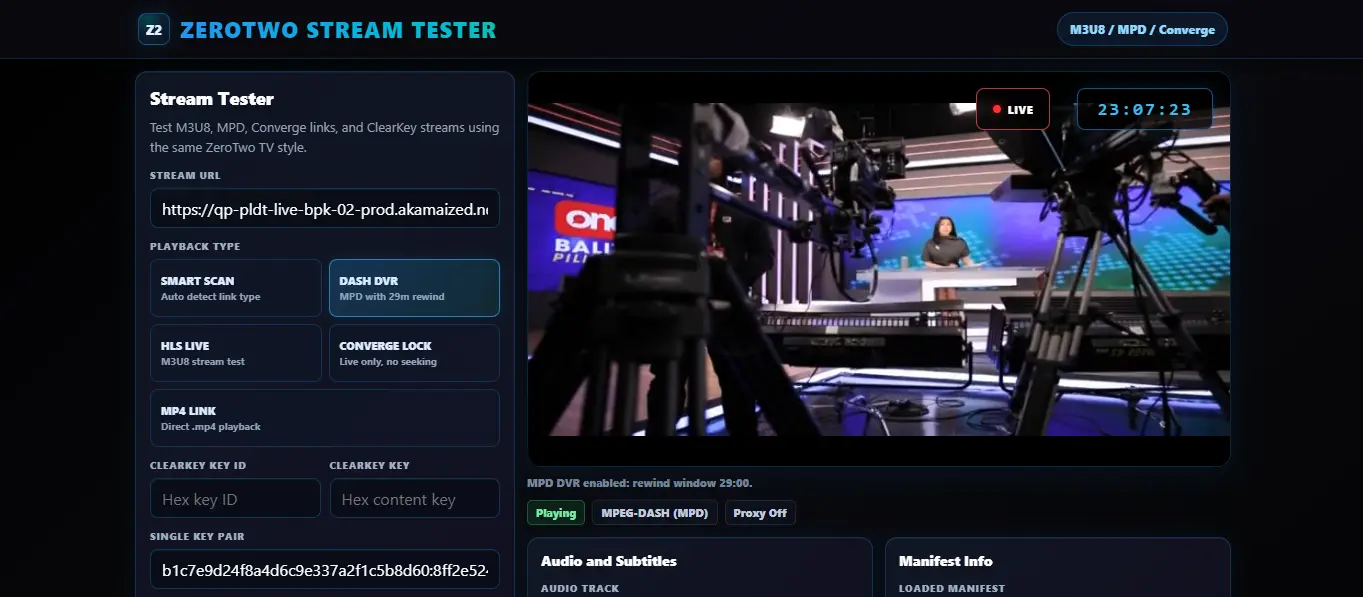Choose the Converge Lock playback type
This screenshot has width=1363, height=597.
414,353
